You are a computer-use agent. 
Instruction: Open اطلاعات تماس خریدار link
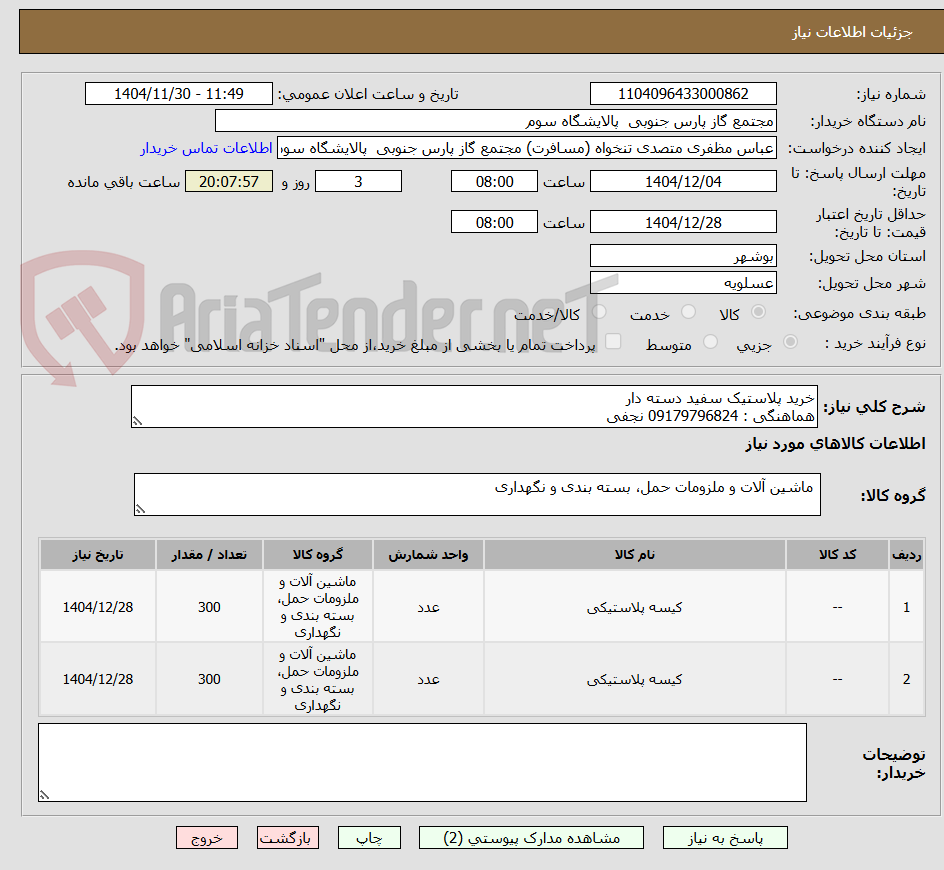(x=206, y=148)
